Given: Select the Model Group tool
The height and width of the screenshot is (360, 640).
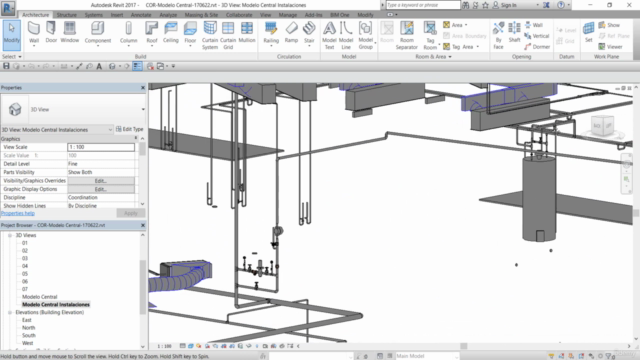Looking at the screenshot, I should pyautogui.click(x=365, y=36).
